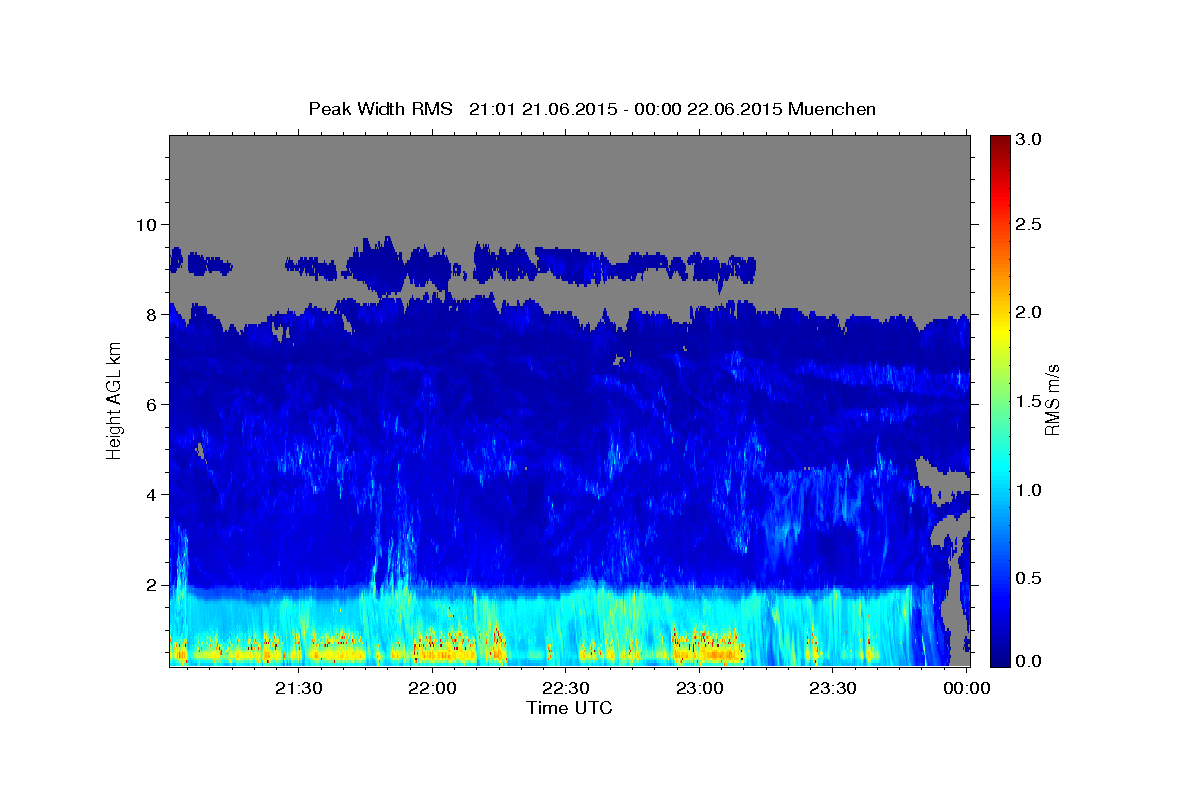Click the 22:30 time tick label
Viewport: 1200px width, 800px height.
pyautogui.click(x=565, y=689)
